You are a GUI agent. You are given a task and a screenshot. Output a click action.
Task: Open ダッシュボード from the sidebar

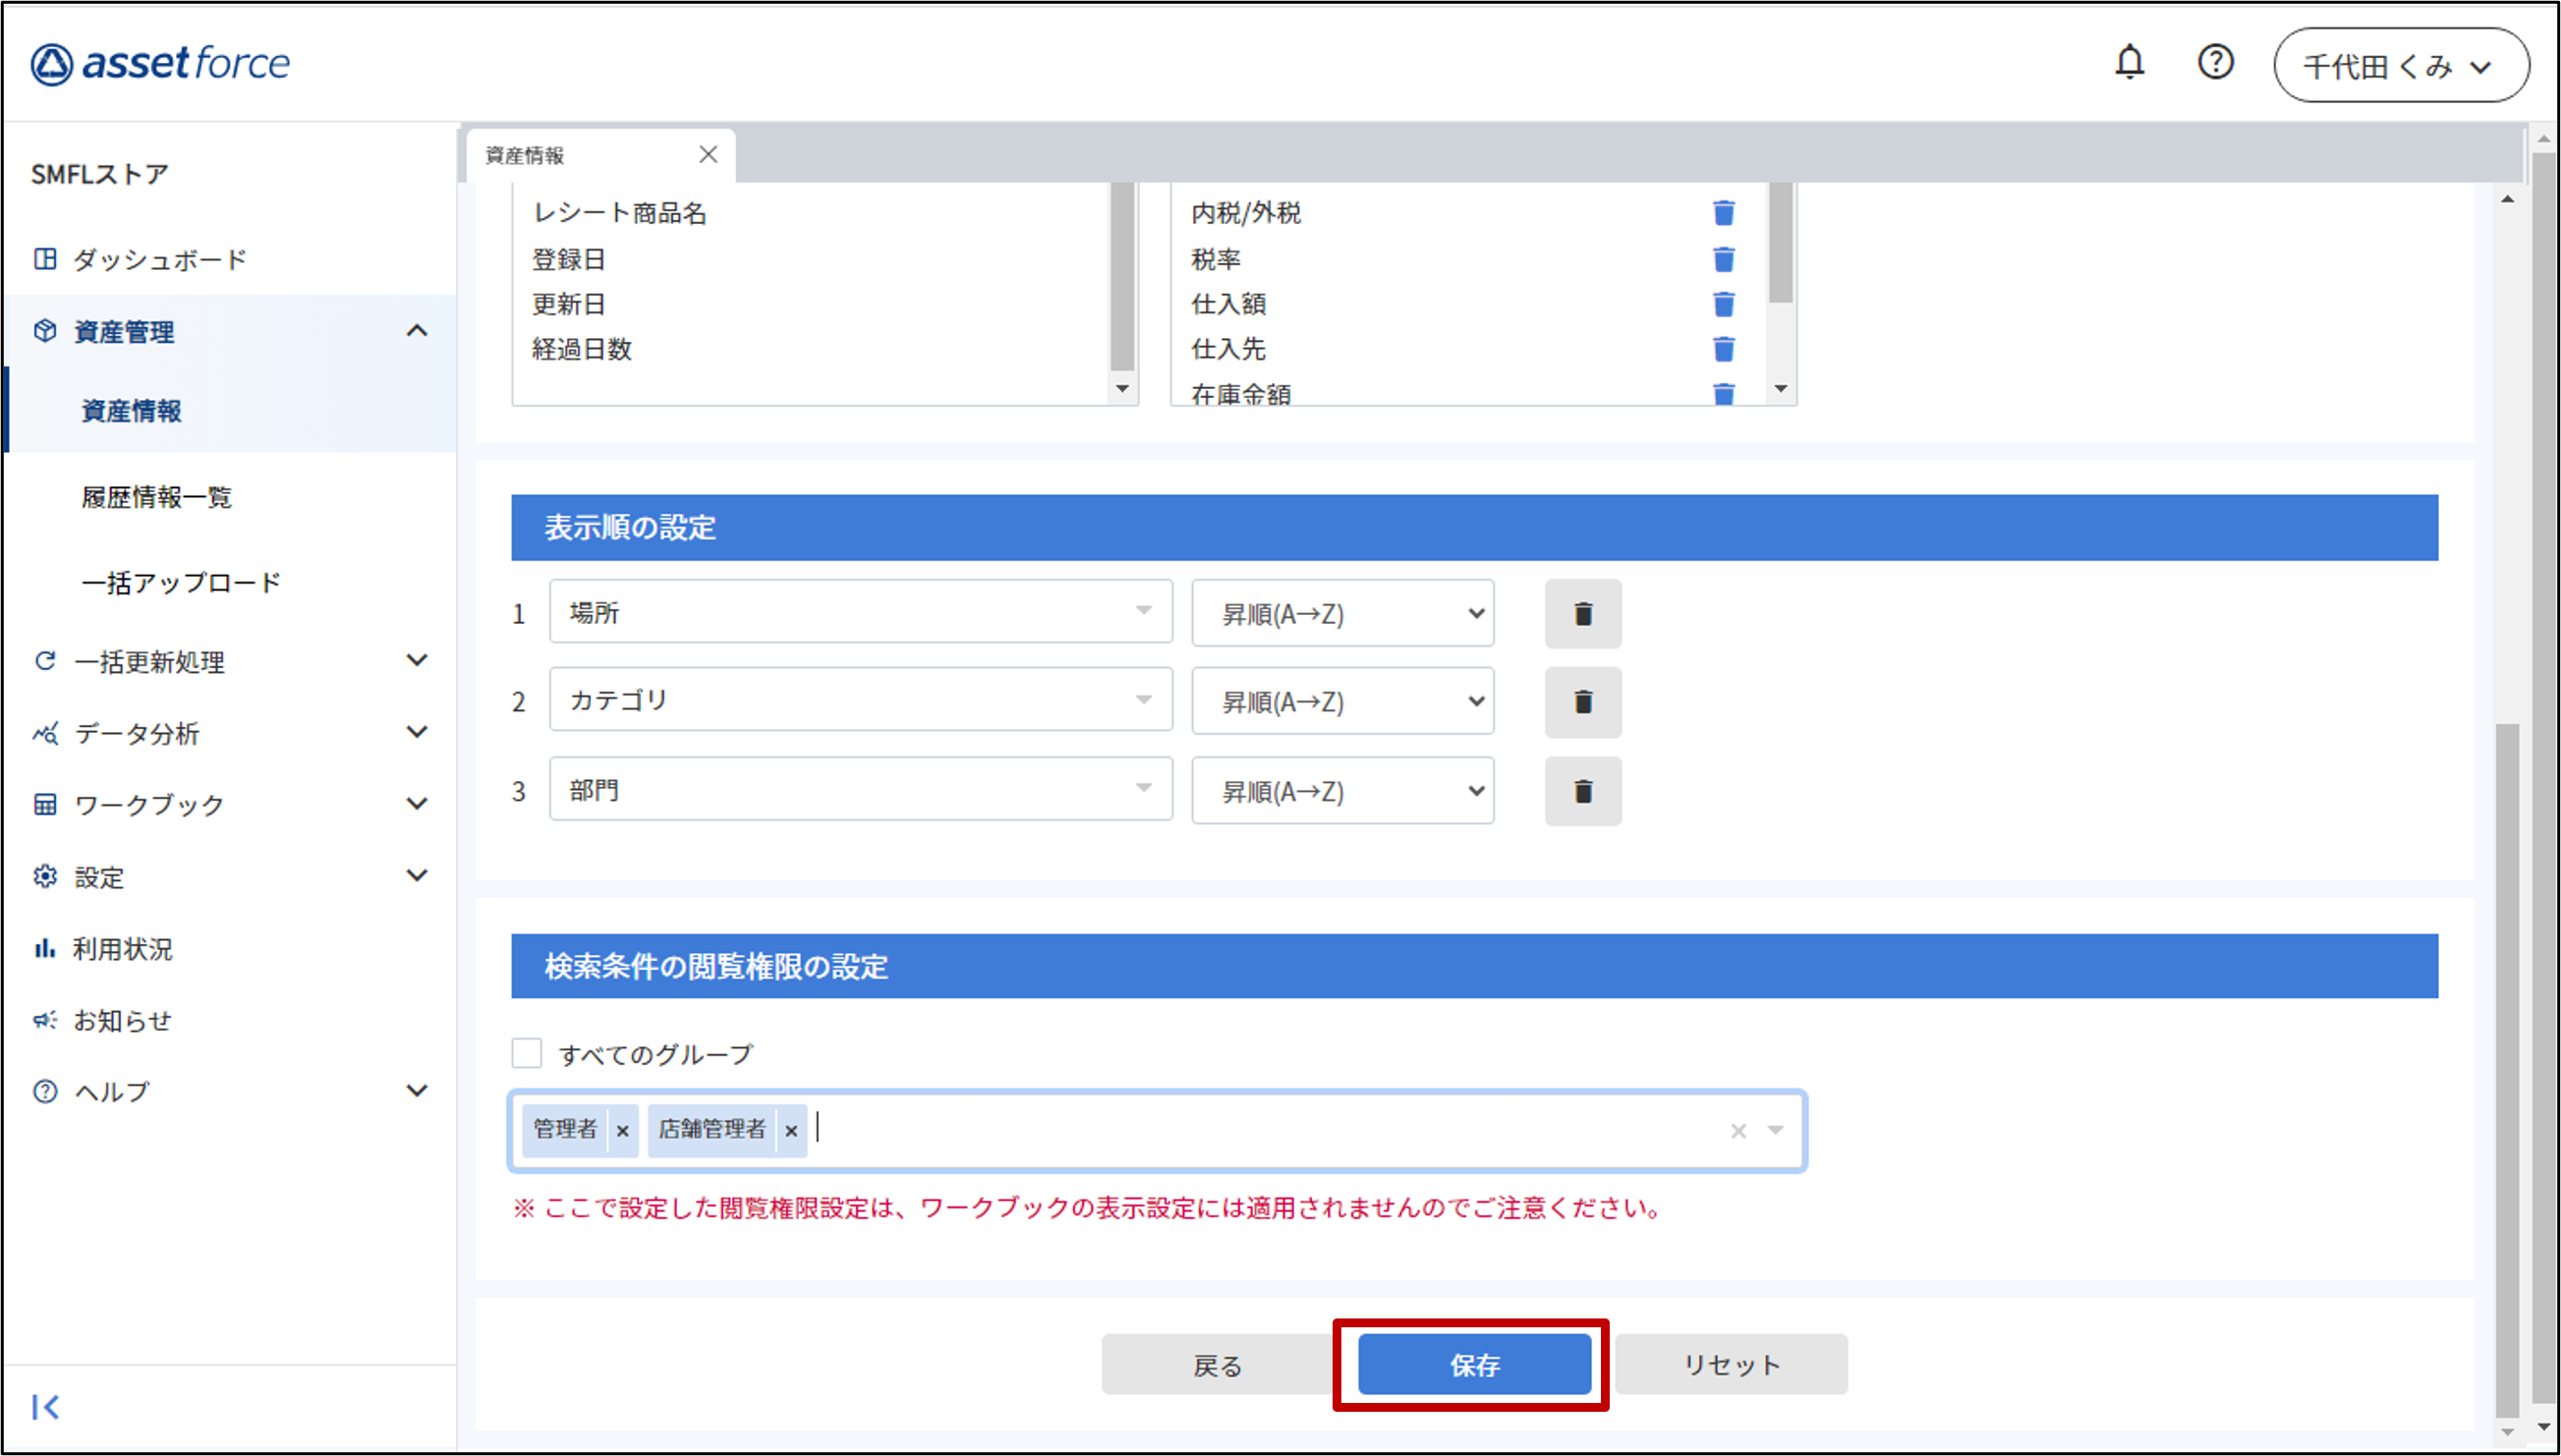coord(160,260)
